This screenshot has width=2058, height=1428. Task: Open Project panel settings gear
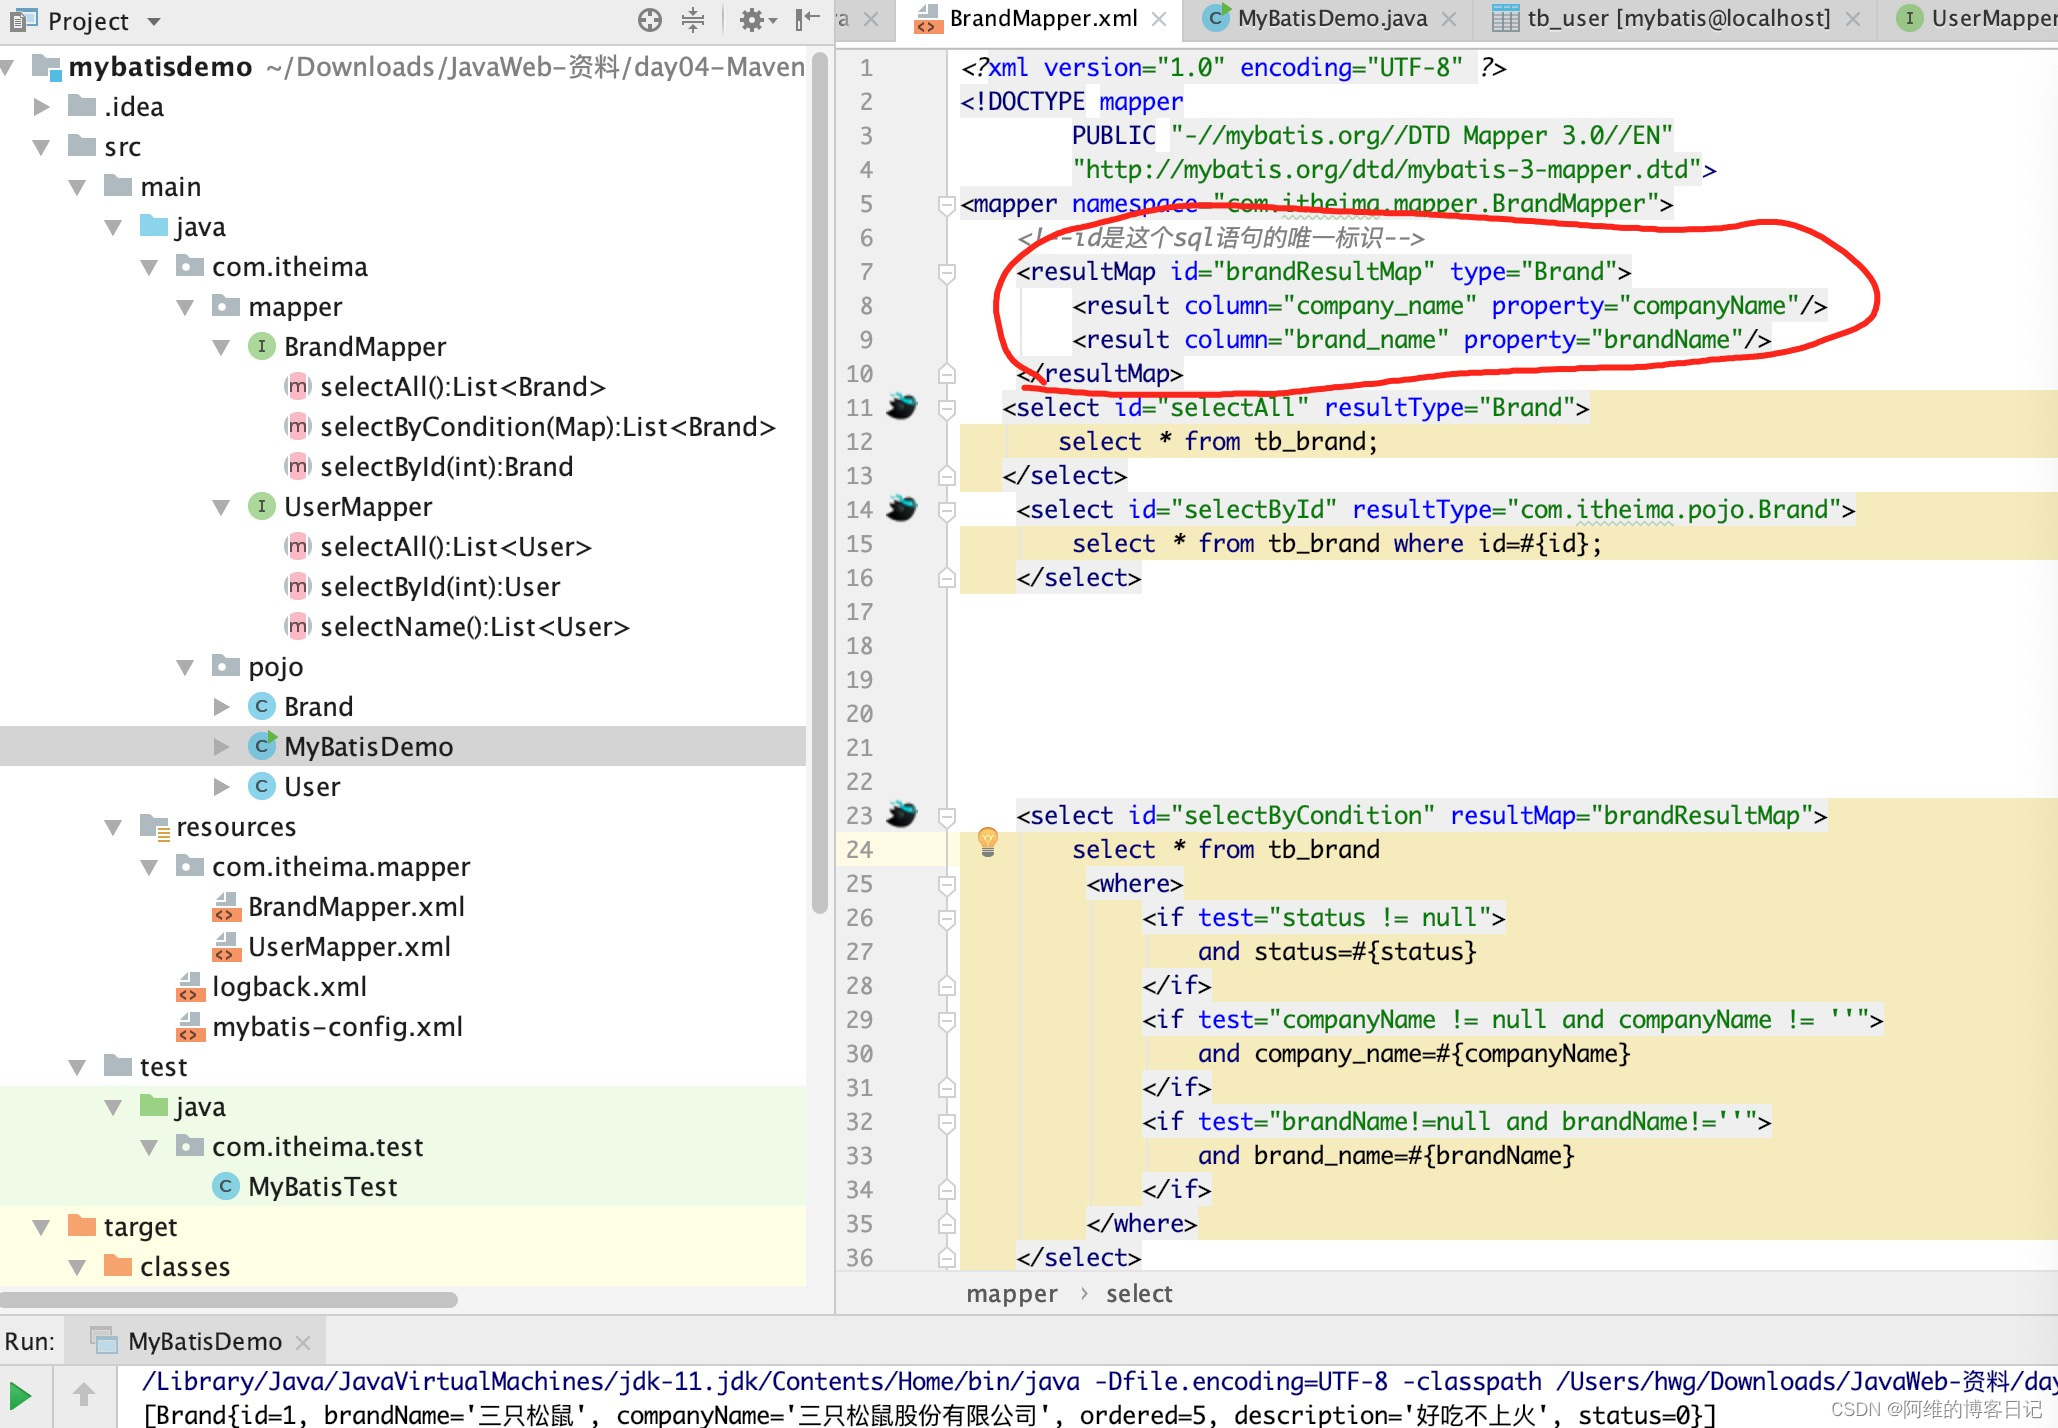point(756,20)
